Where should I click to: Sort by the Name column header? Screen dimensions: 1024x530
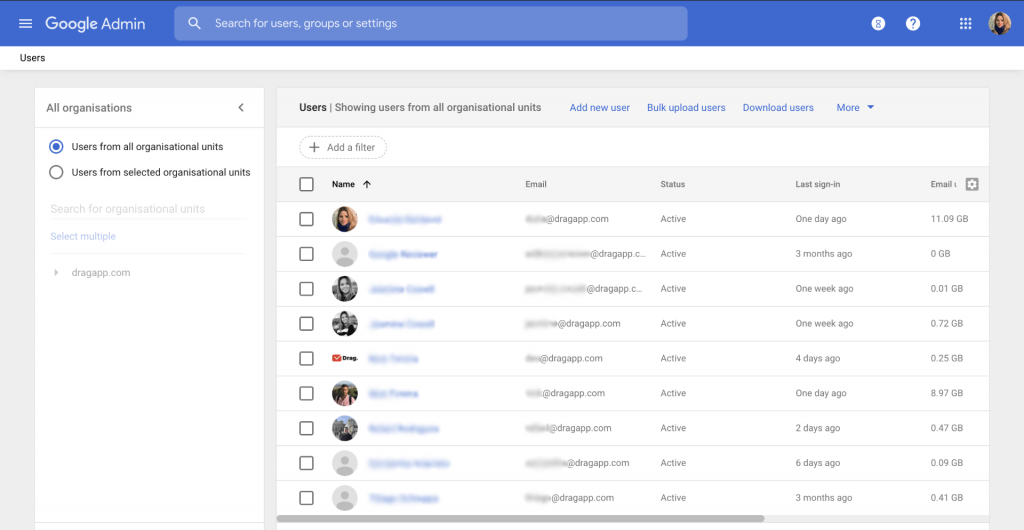[343, 185]
